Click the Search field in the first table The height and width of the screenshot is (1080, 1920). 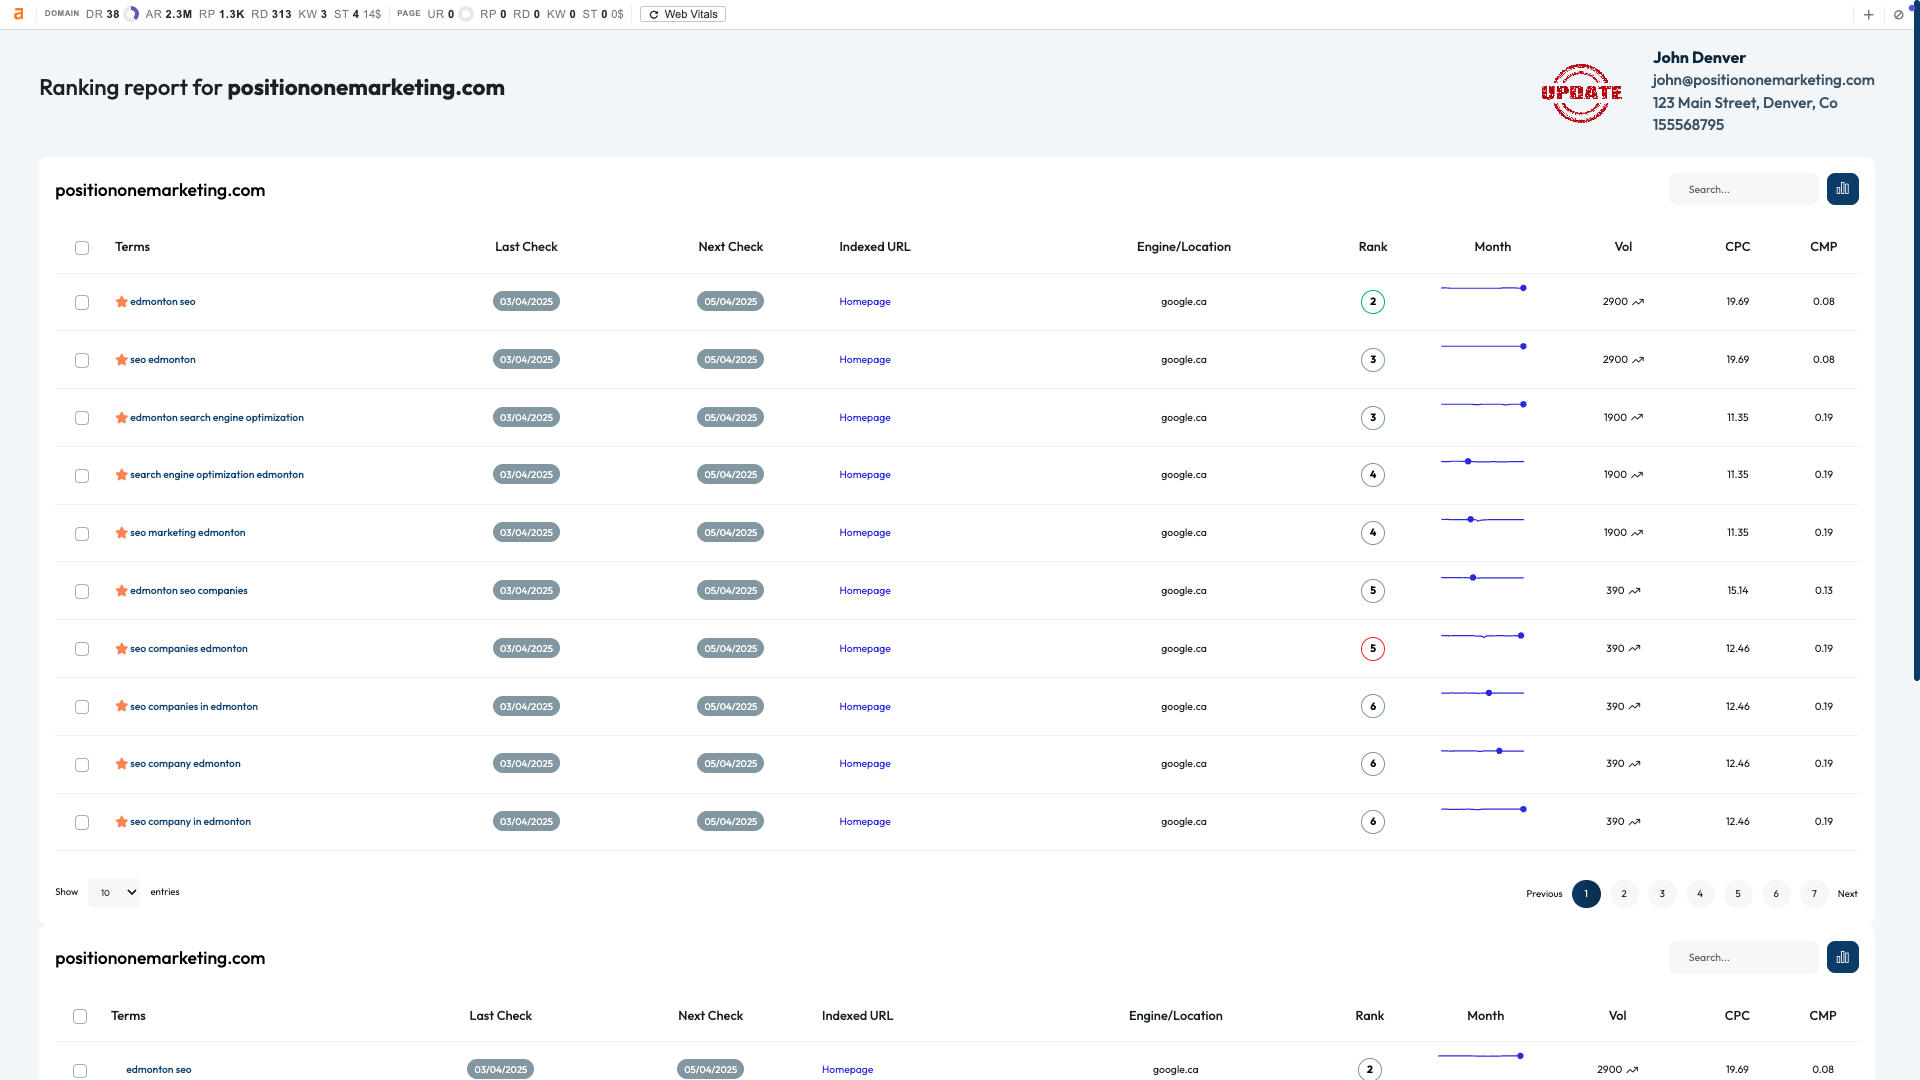tap(1743, 189)
